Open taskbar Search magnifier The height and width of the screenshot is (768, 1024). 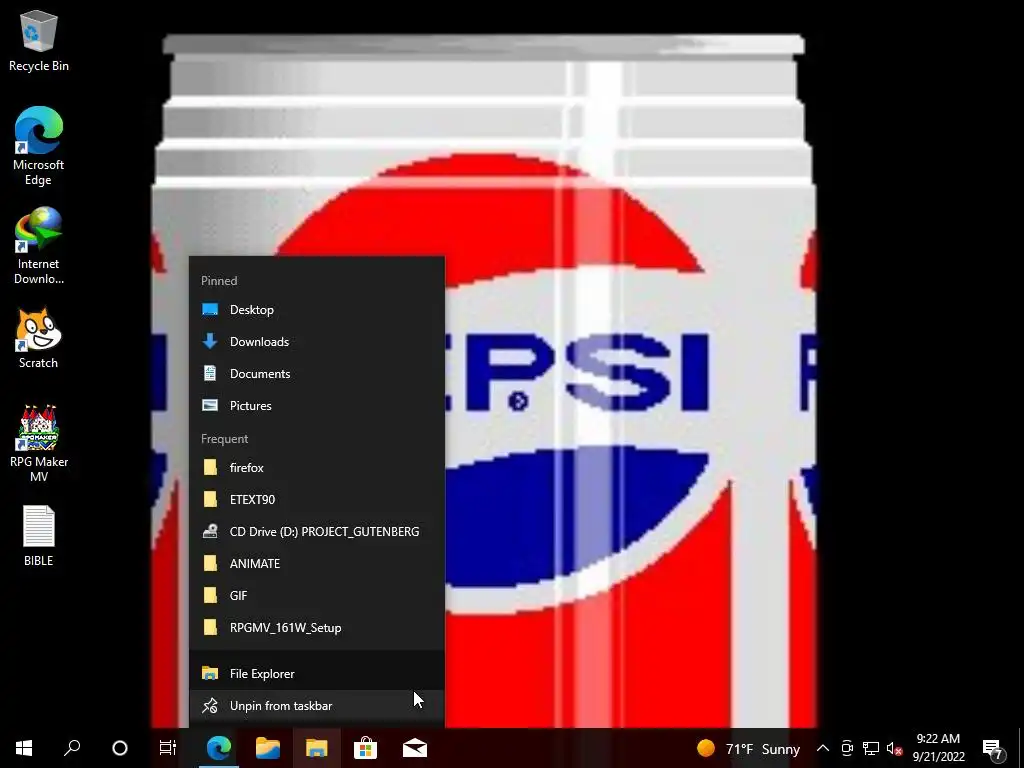point(72,748)
